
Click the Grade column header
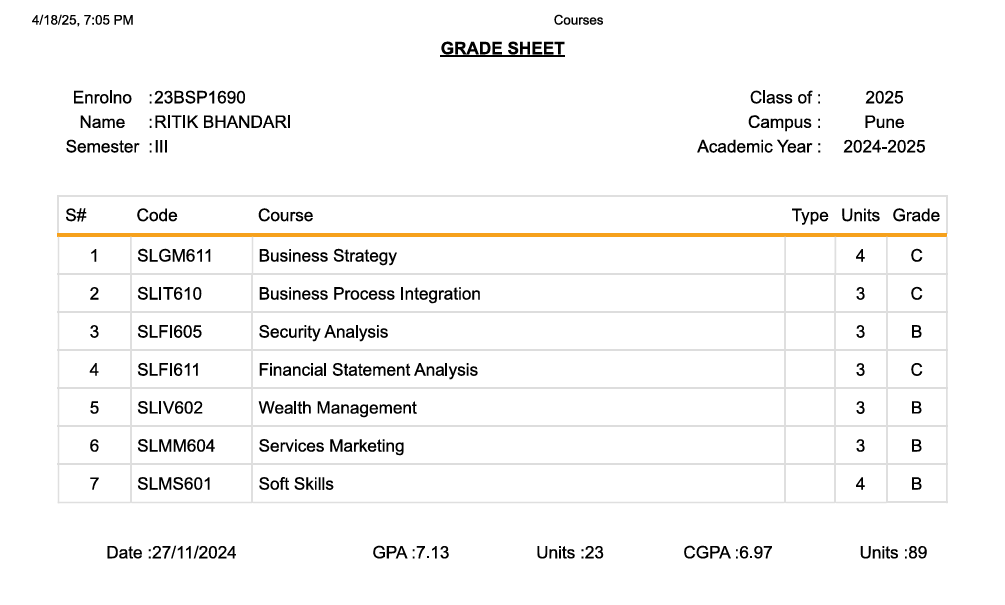916,215
